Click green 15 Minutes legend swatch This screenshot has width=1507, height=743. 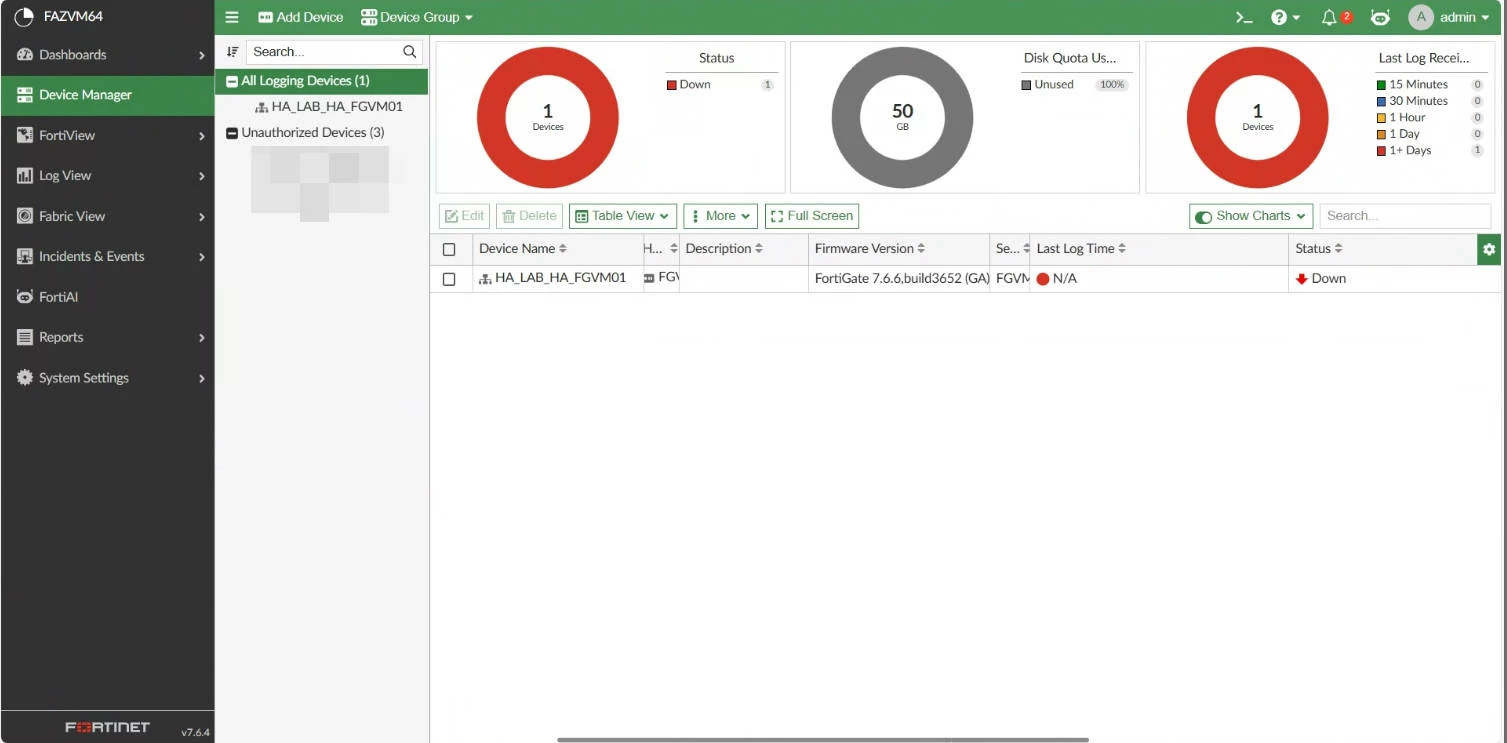point(1382,85)
